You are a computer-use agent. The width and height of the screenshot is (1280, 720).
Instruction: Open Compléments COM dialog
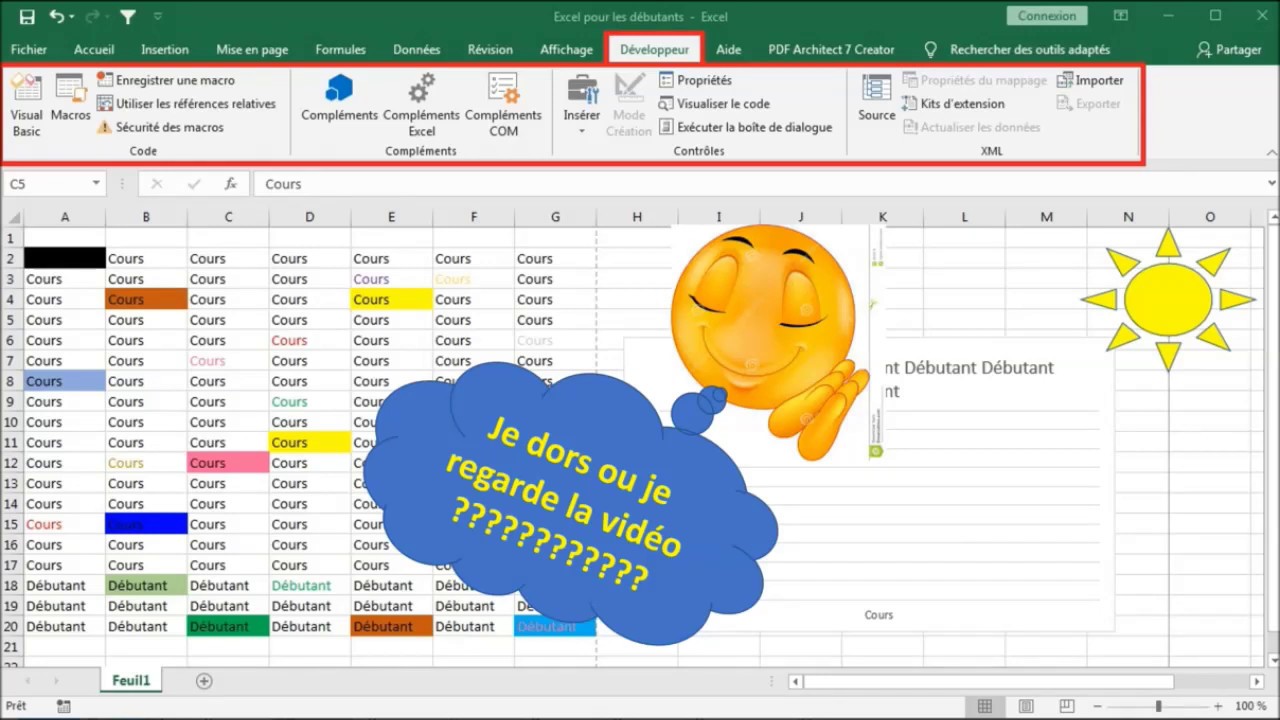504,105
